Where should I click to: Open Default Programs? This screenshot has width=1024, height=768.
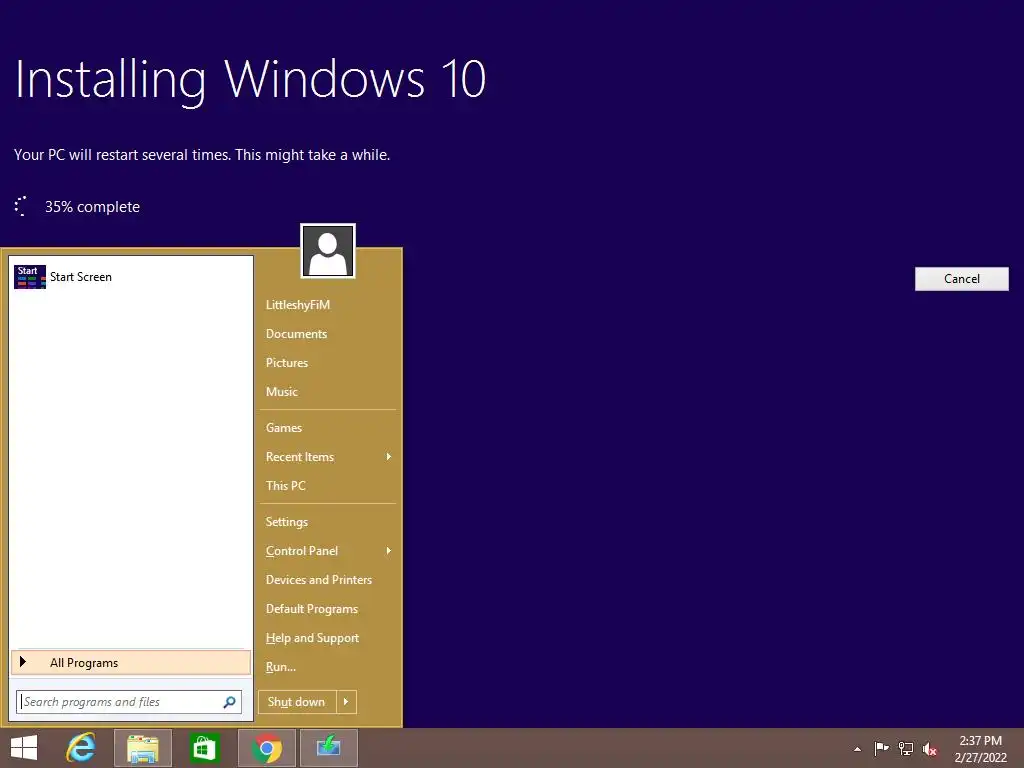click(312, 609)
